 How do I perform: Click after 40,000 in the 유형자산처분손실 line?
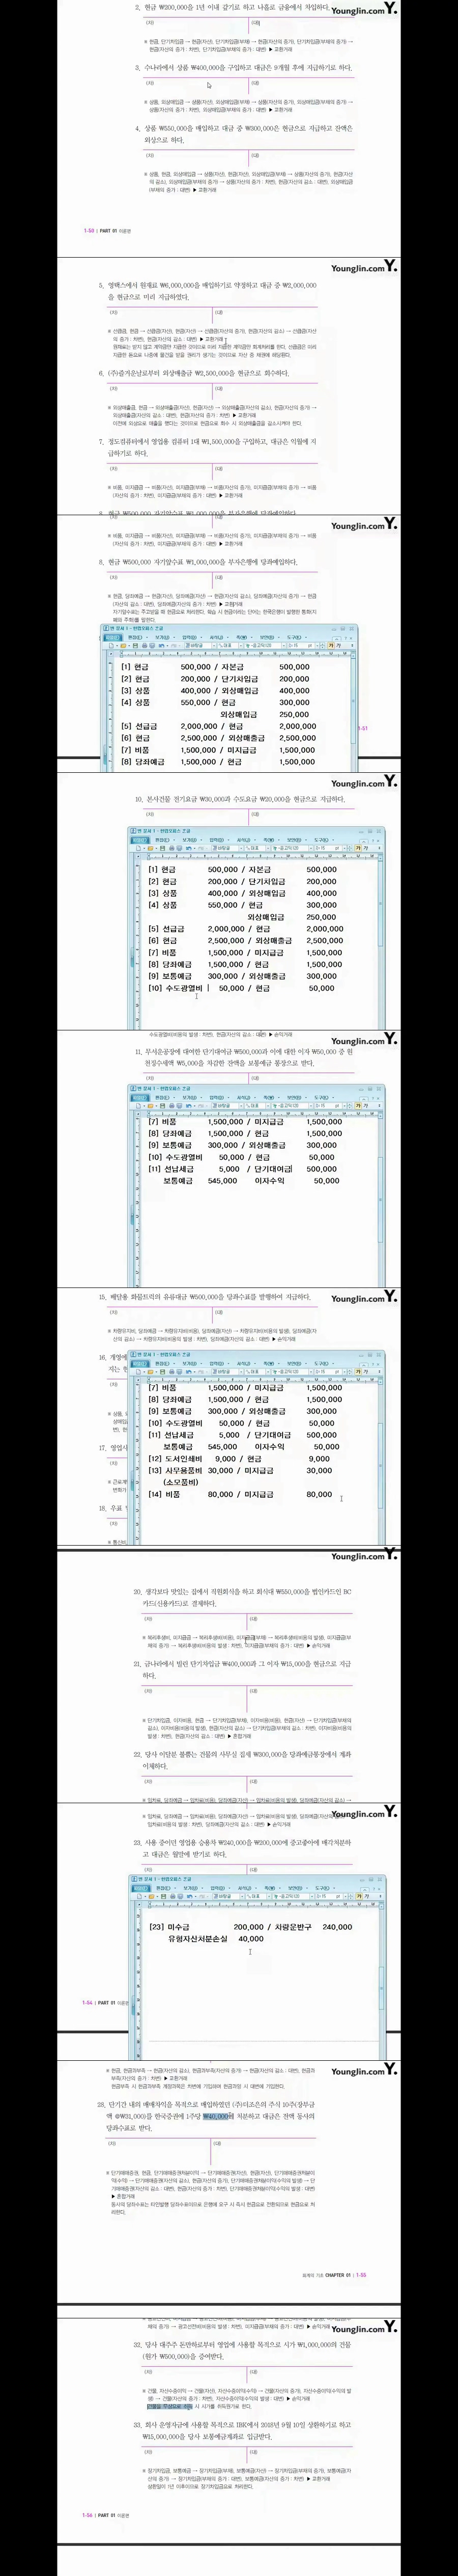tap(266, 1939)
